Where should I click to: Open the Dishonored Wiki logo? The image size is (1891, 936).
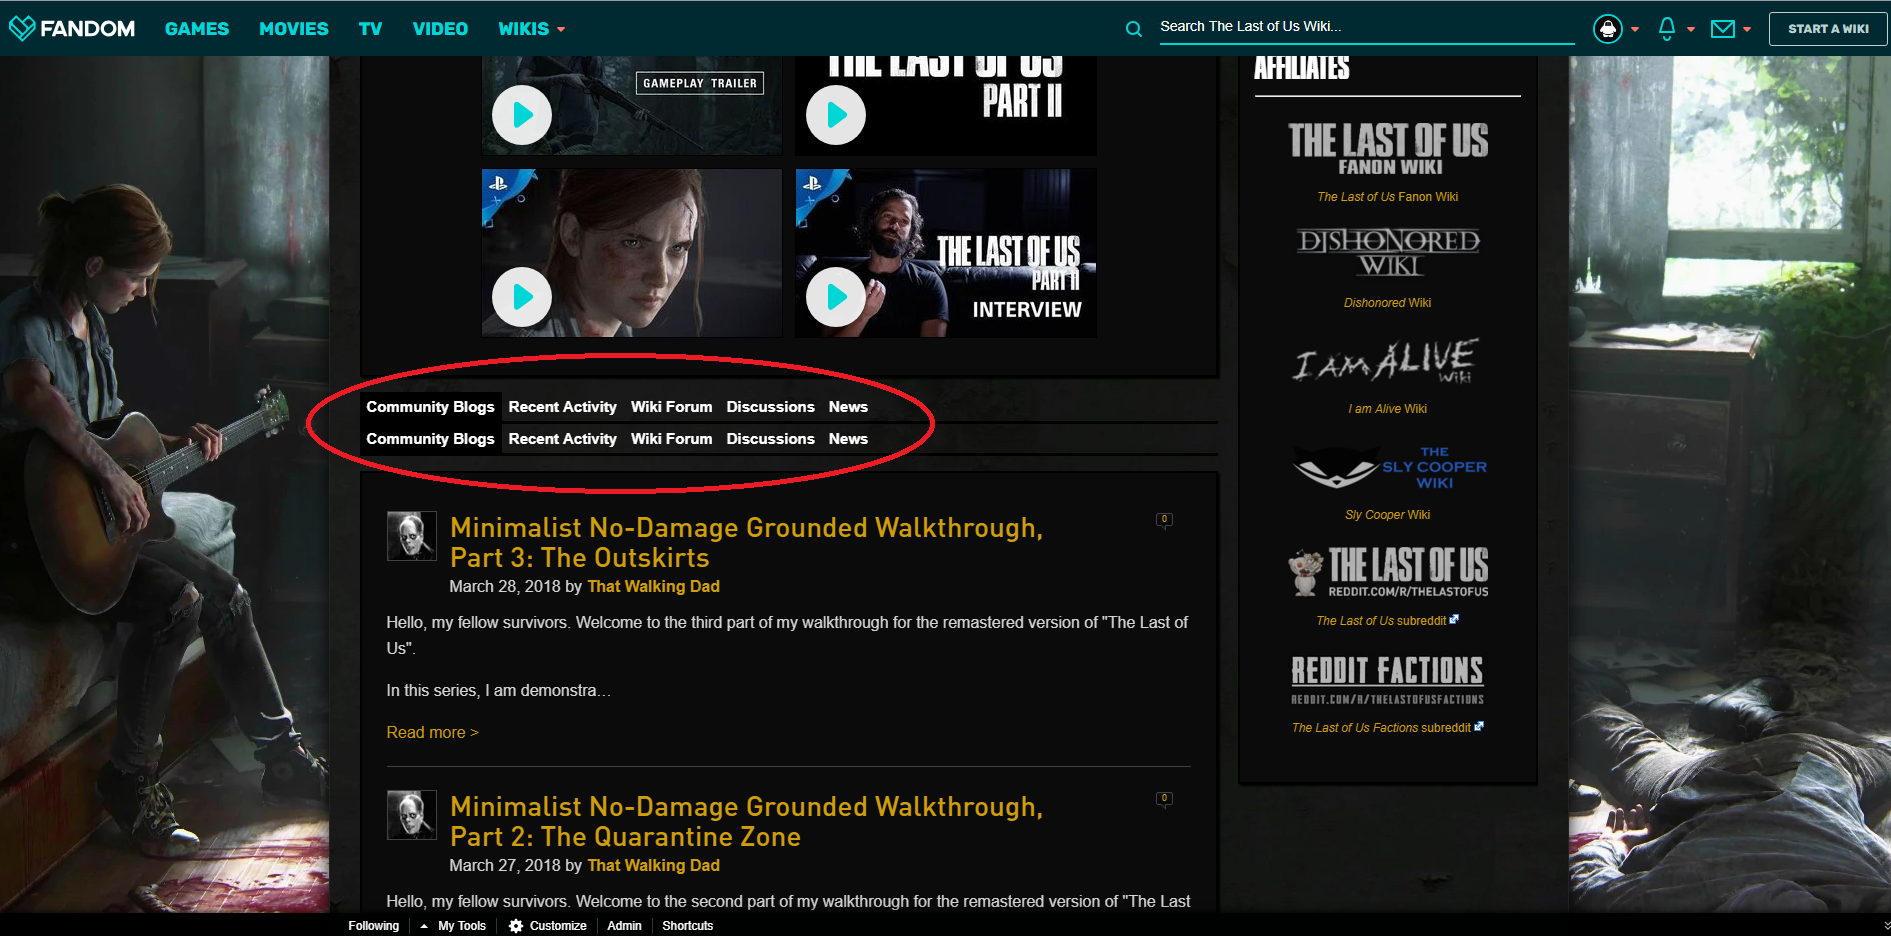1388,253
